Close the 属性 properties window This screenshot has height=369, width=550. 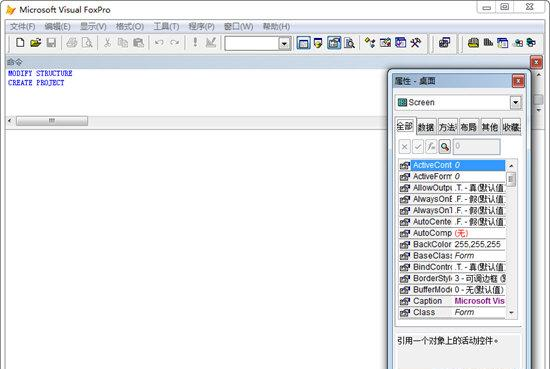(x=518, y=81)
